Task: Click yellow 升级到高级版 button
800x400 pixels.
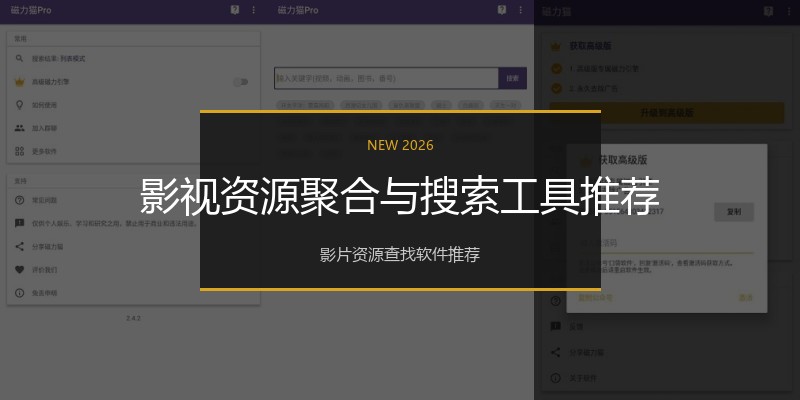Action: click(667, 113)
